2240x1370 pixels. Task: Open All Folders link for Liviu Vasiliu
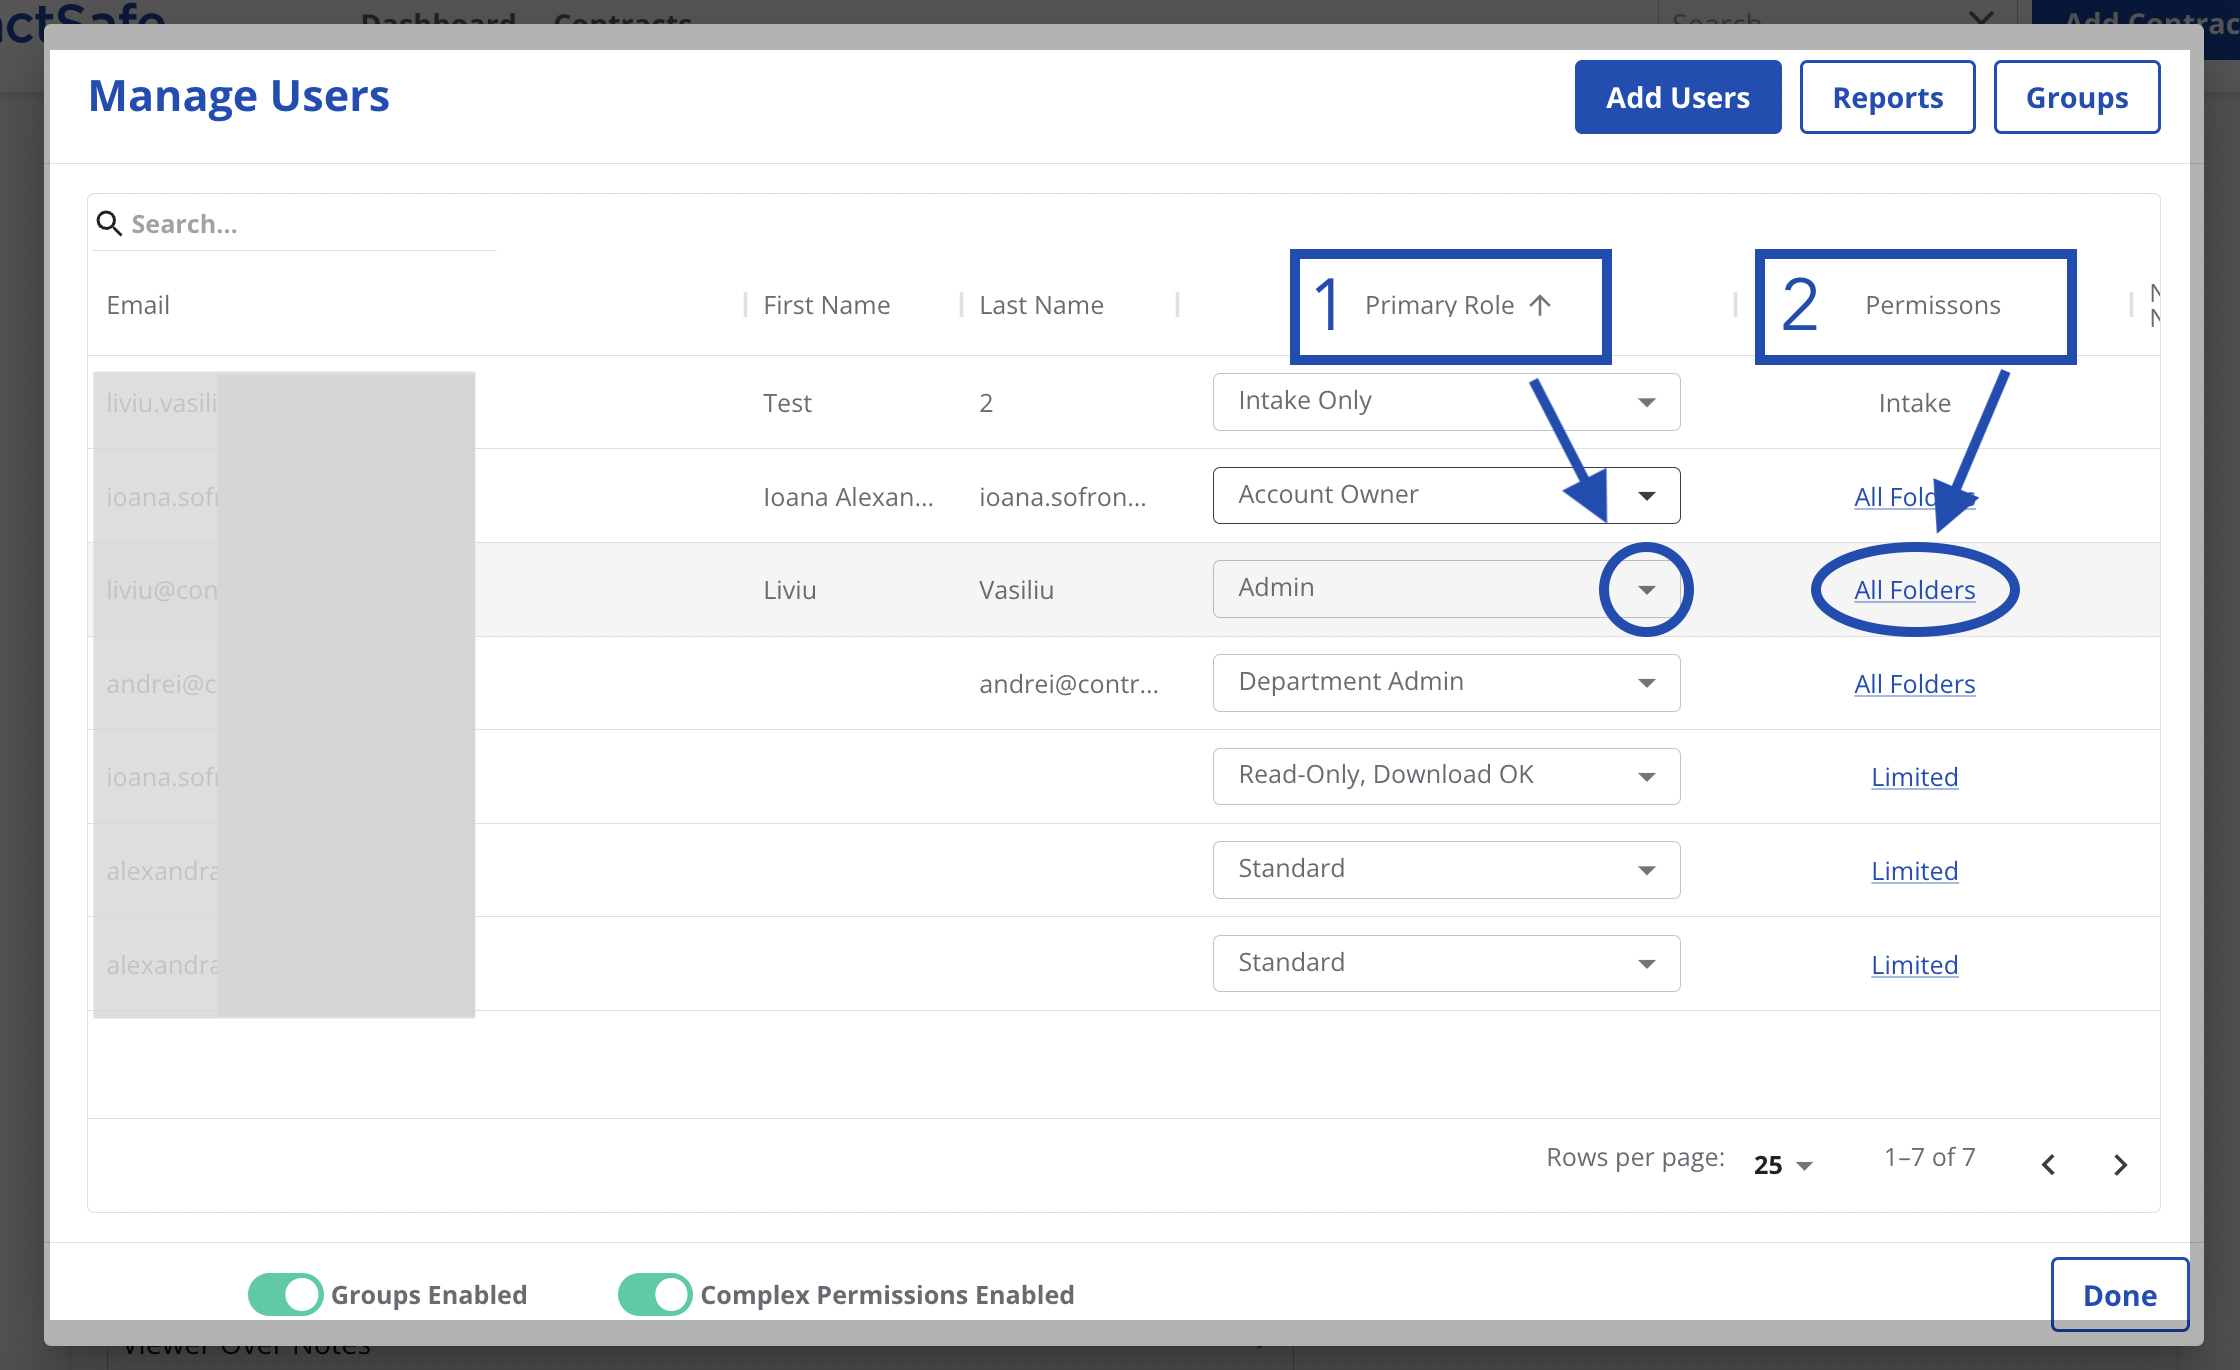pos(1914,590)
